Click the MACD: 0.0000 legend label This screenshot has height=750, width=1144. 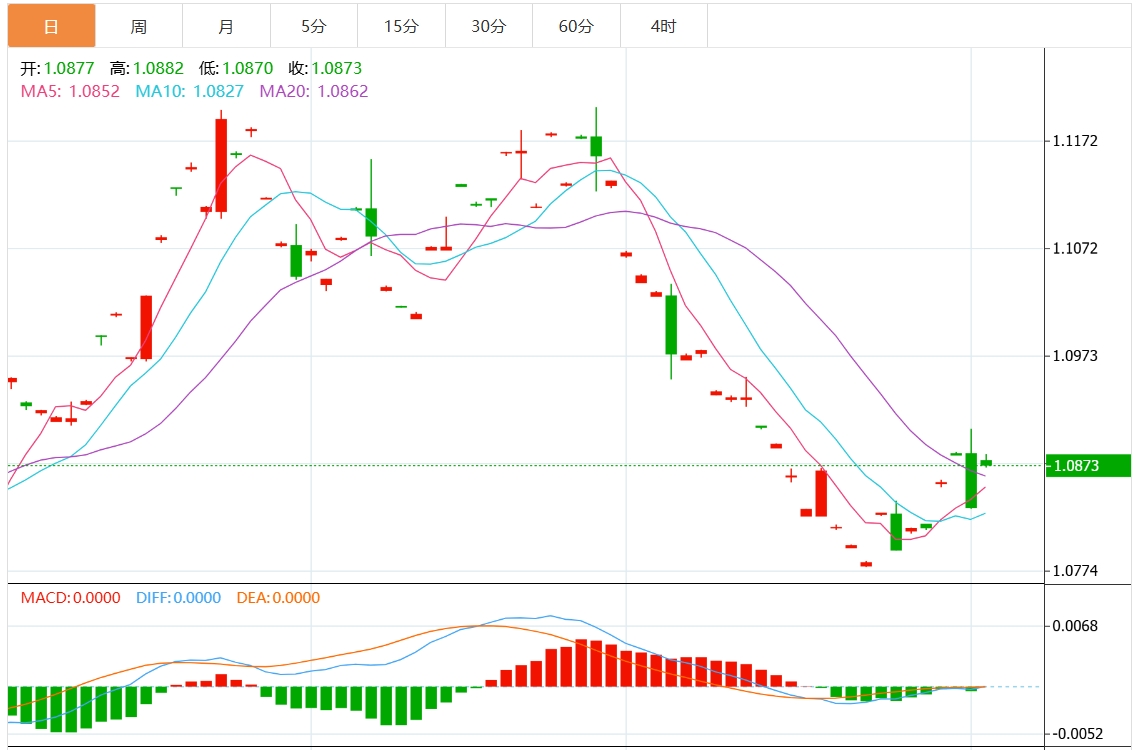tap(70, 598)
